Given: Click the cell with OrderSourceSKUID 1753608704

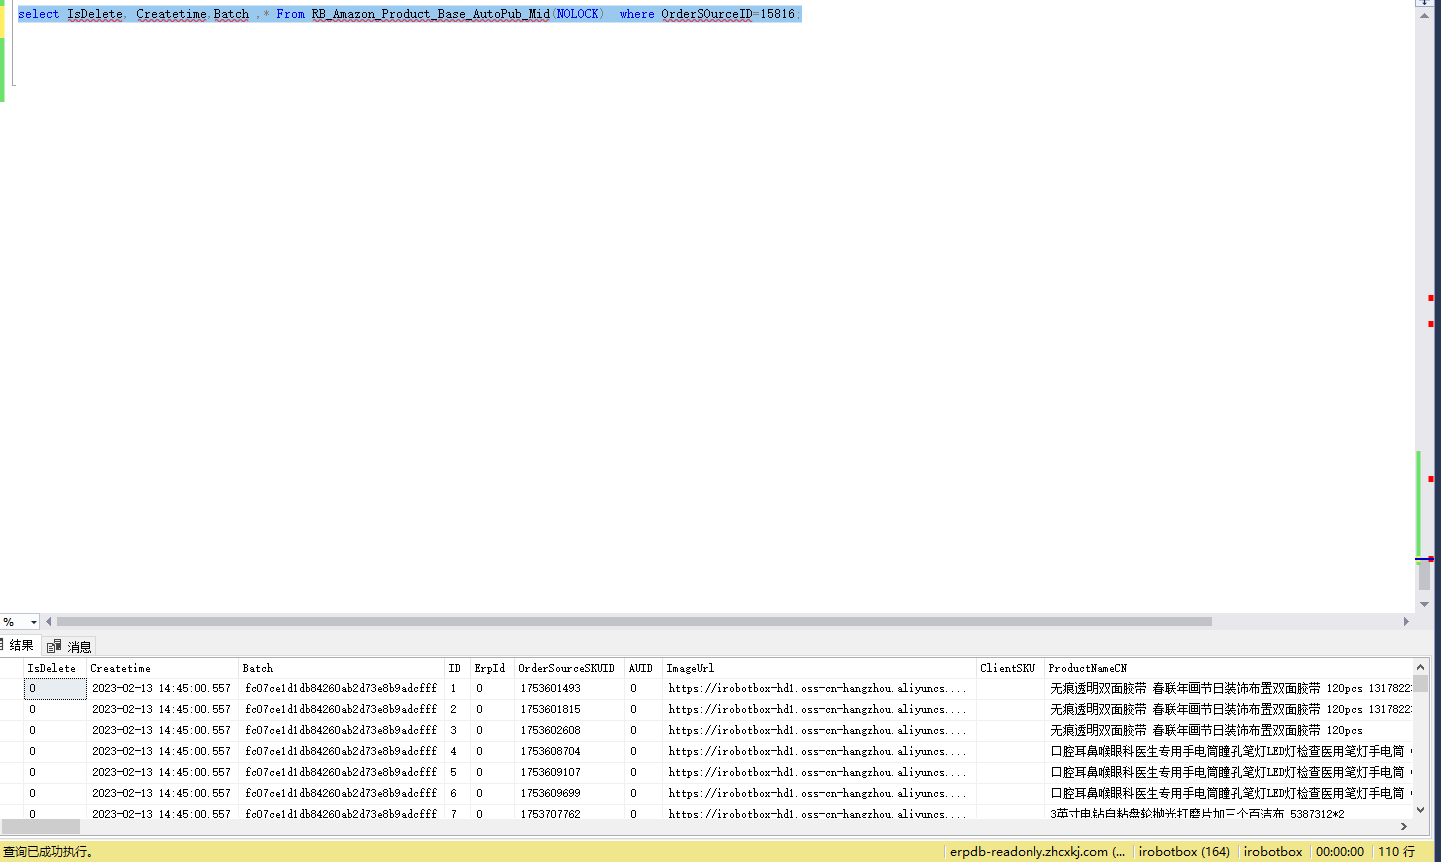Looking at the screenshot, I should (x=570, y=752).
